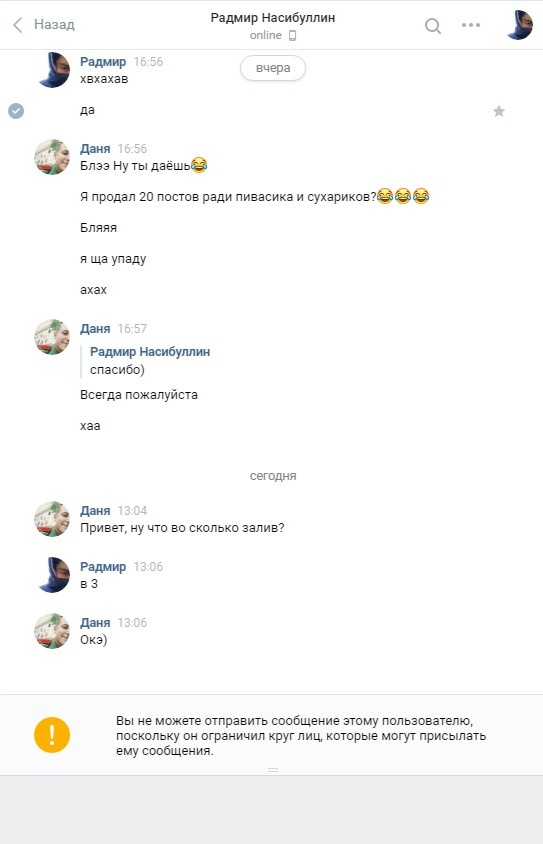Open the profile avatar in the header corner

click(520, 25)
